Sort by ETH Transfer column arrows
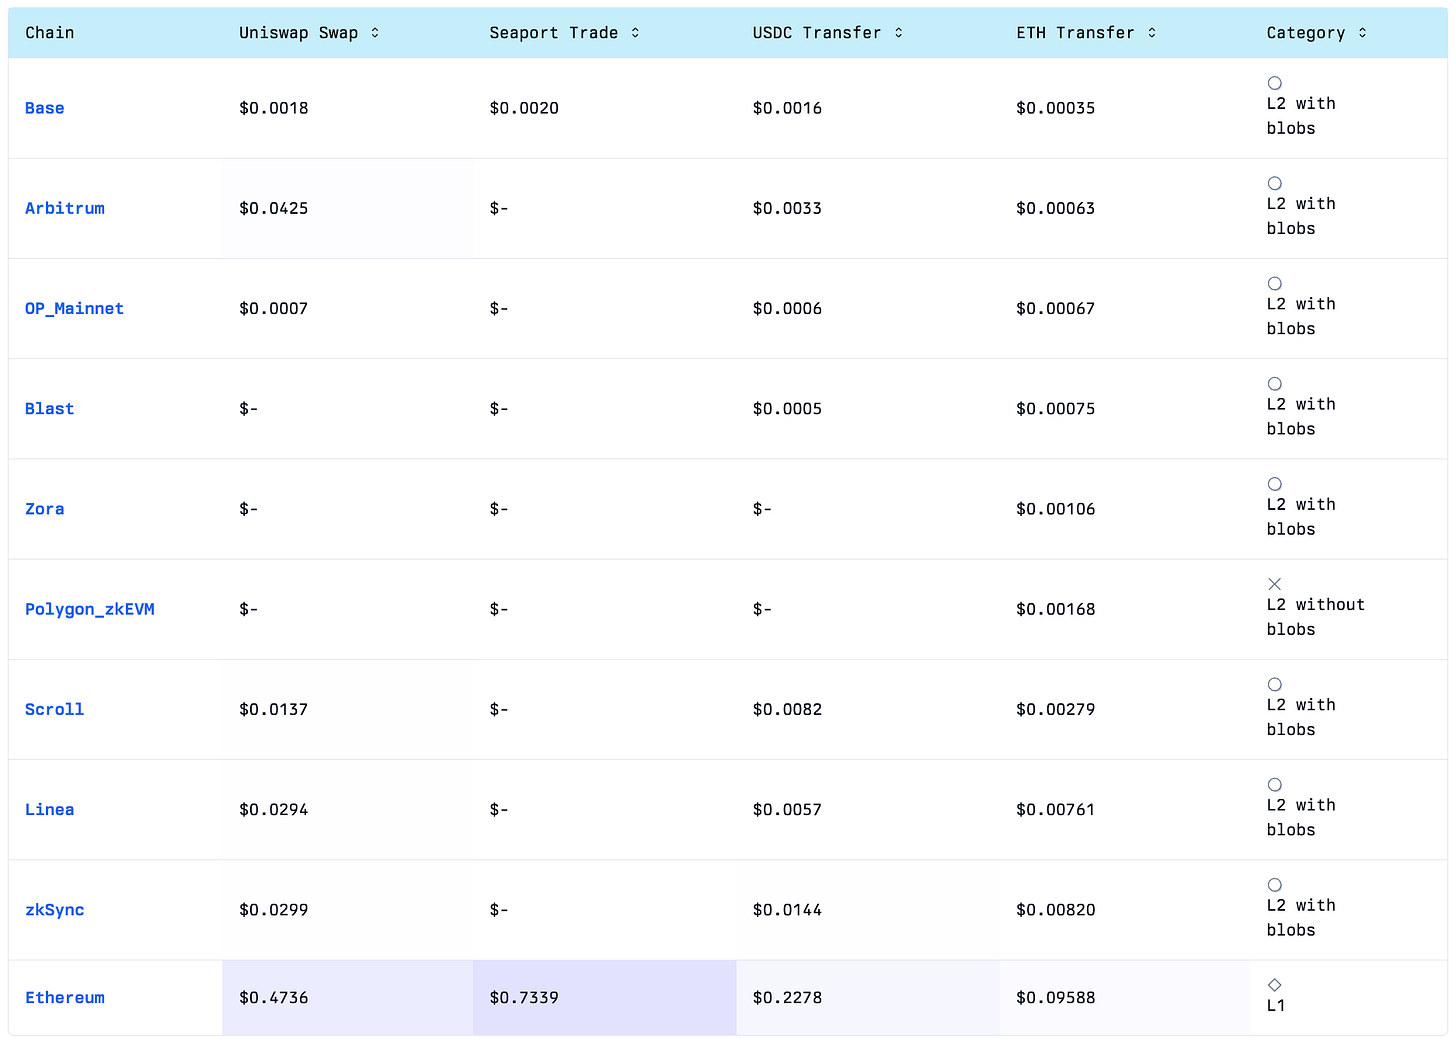This screenshot has height=1046, width=1456. [1152, 33]
